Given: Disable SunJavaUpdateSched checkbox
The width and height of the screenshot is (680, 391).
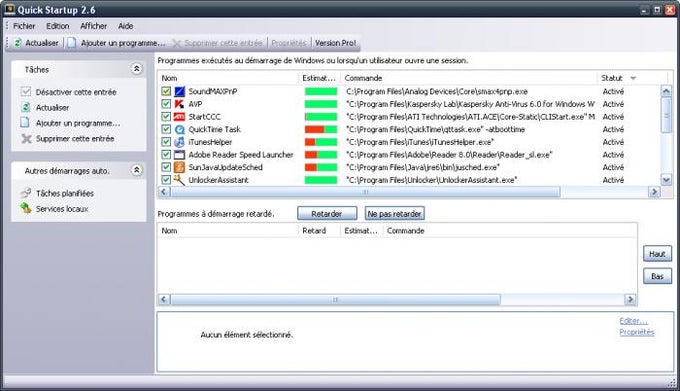Looking at the screenshot, I should [166, 167].
